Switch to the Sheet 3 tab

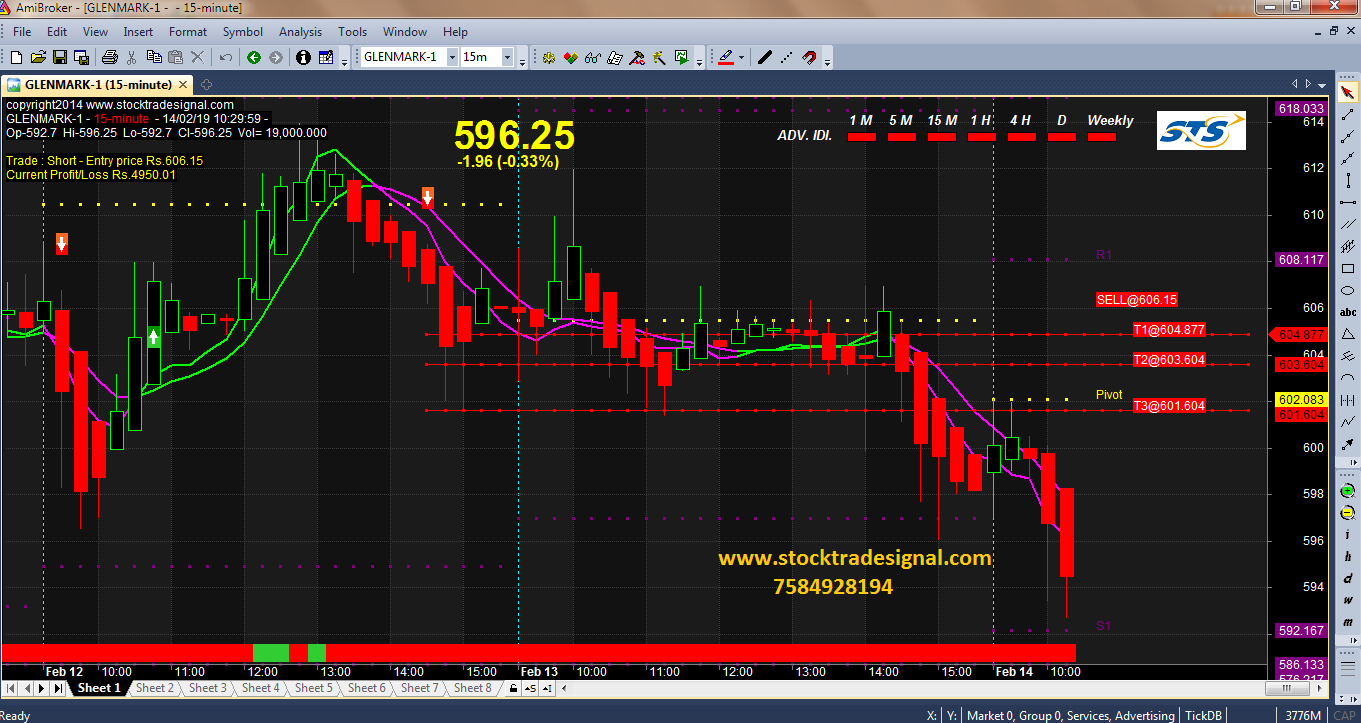click(x=208, y=688)
